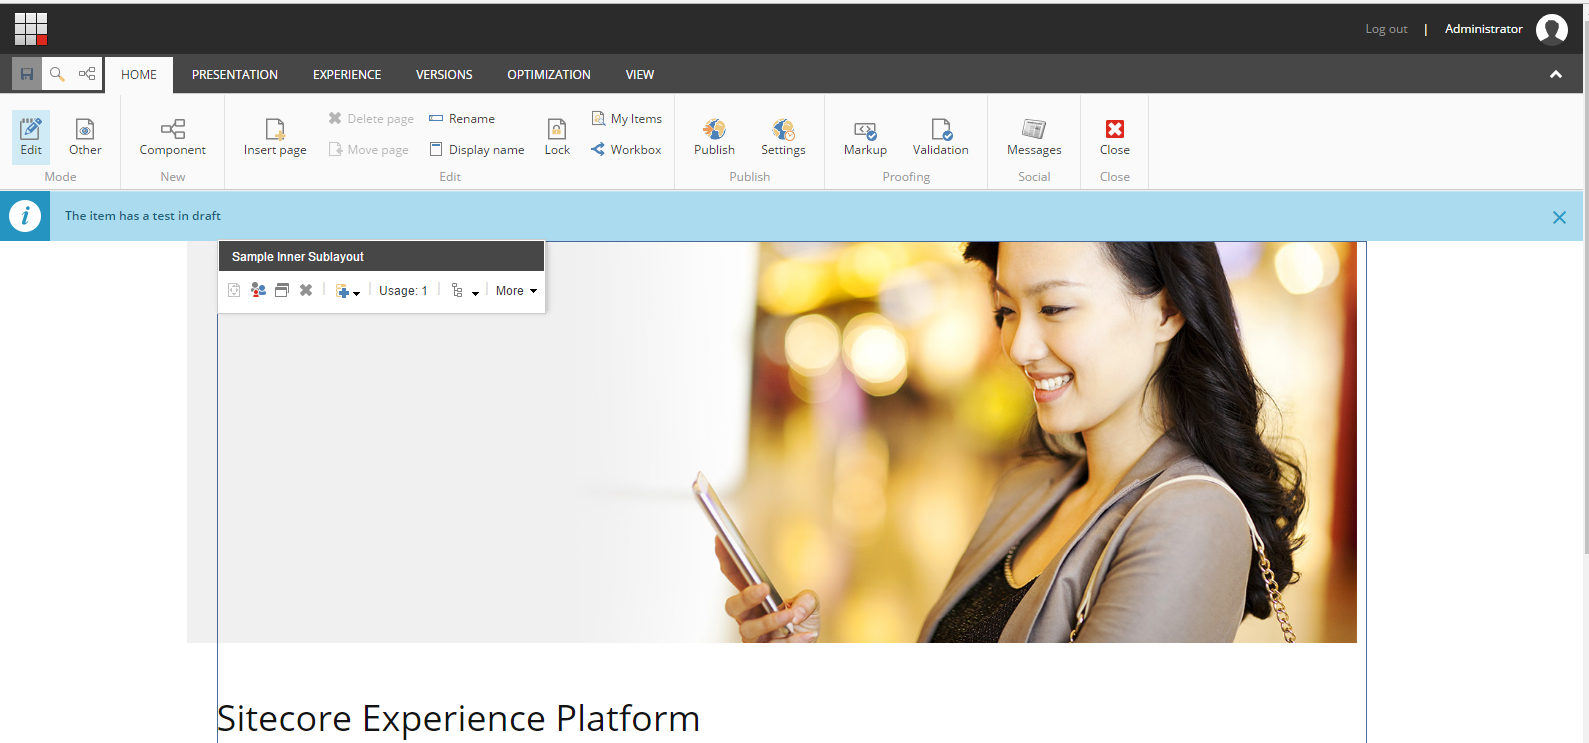Open the VERSIONS tab
The height and width of the screenshot is (743, 1589).
pos(444,75)
